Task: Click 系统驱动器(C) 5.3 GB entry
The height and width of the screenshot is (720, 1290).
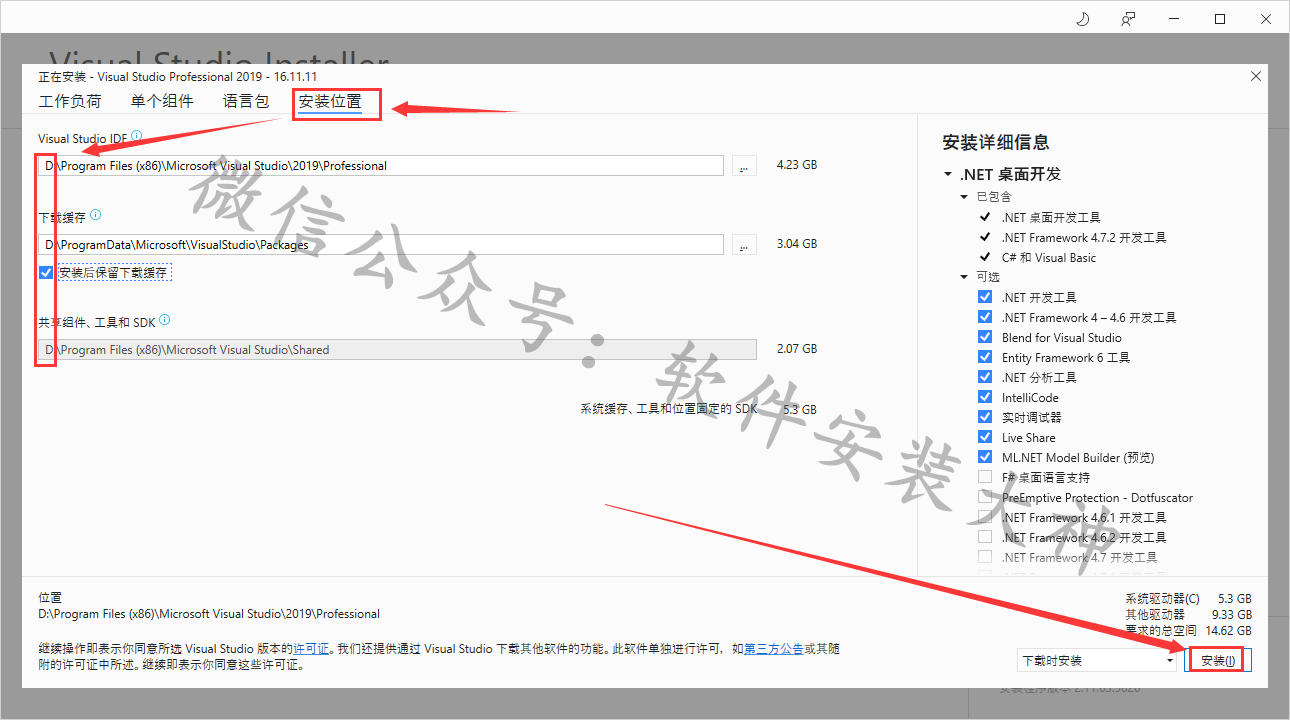Action: tap(1188, 599)
